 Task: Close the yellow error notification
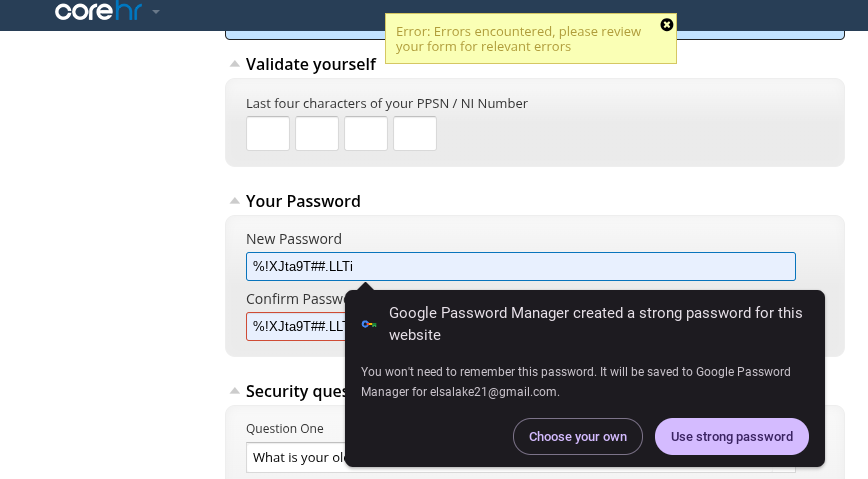click(666, 24)
